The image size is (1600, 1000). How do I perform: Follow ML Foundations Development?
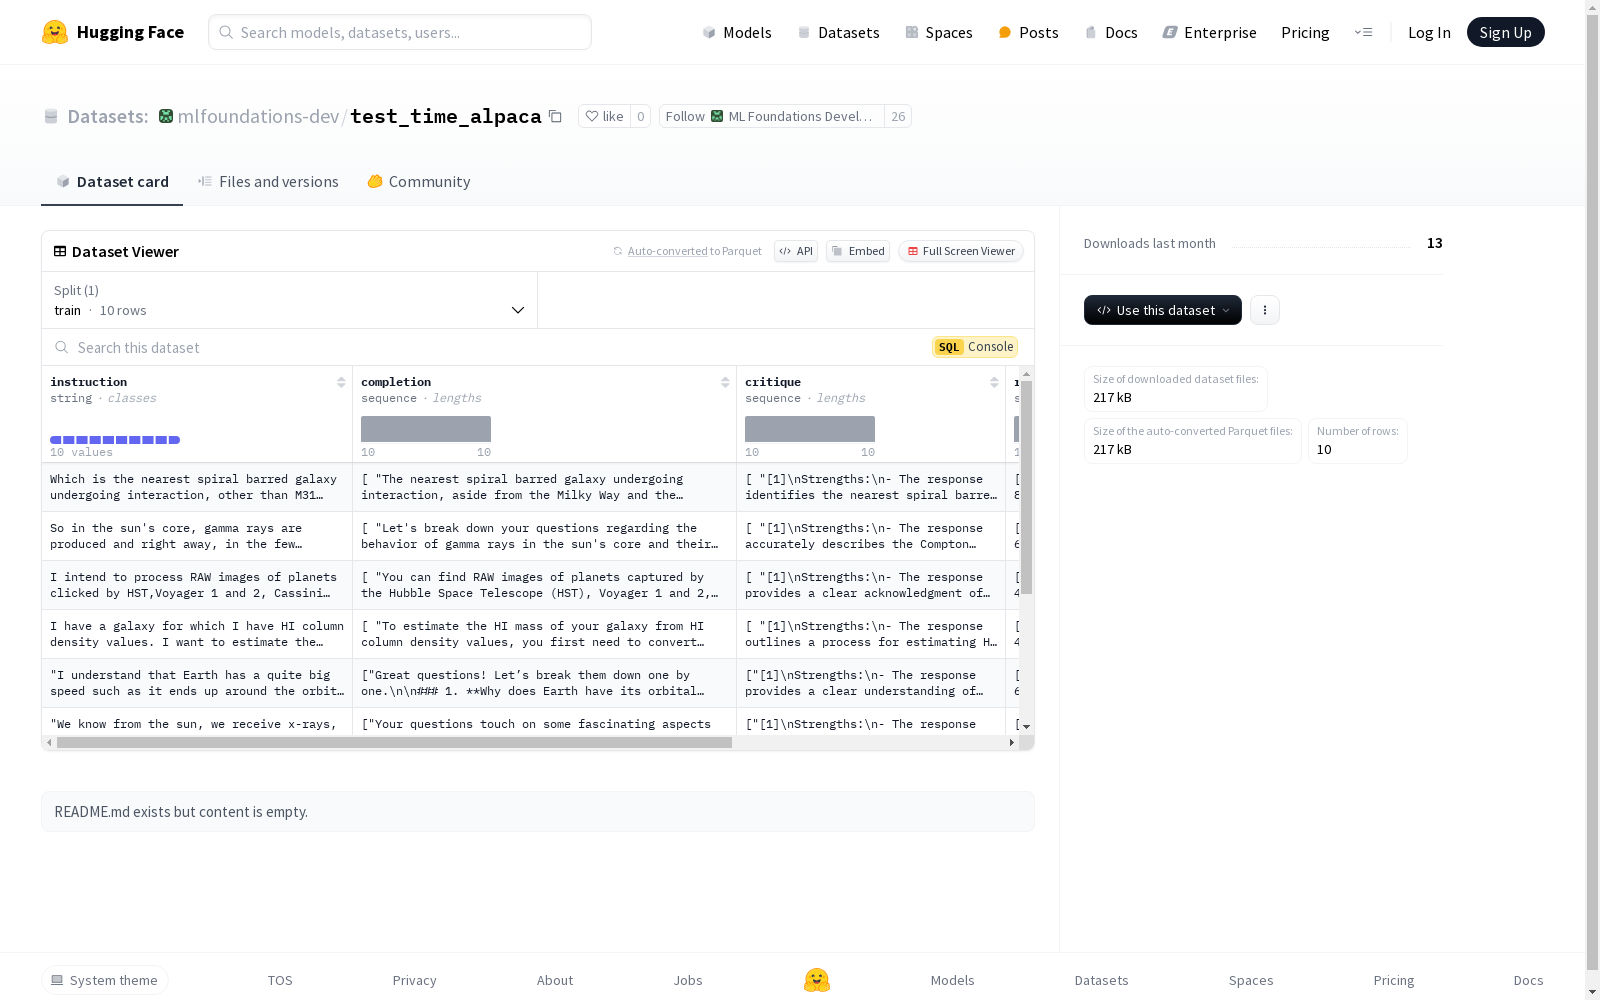(x=772, y=116)
